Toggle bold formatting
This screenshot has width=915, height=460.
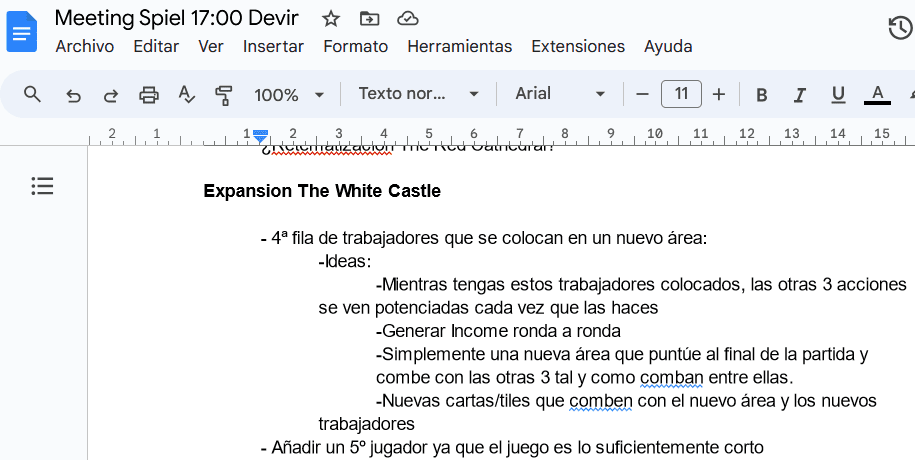tap(762, 95)
